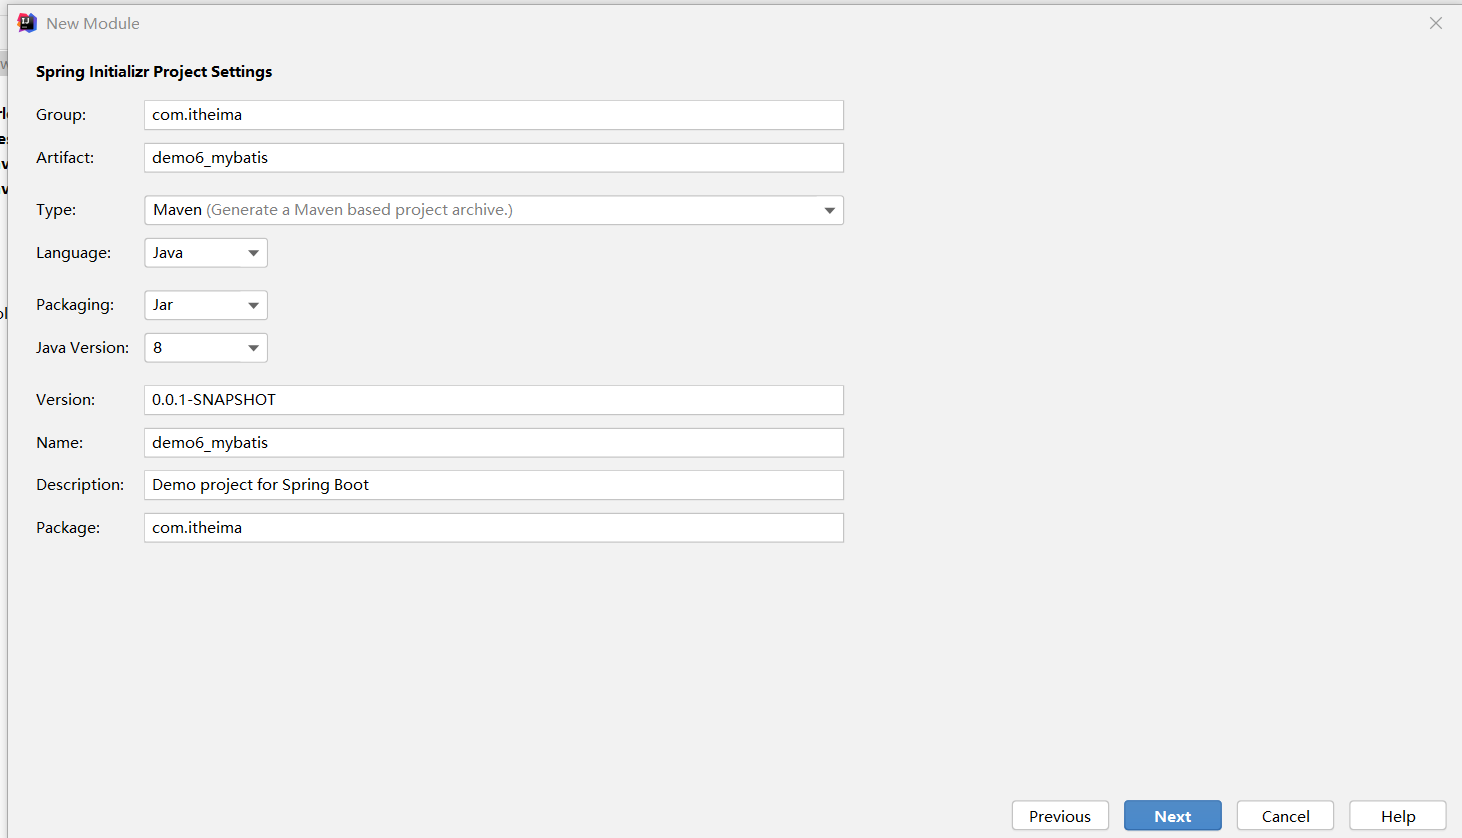Screen dimensions: 1462x838
Task: Expand the Language dropdown set to Java
Action: pos(206,253)
